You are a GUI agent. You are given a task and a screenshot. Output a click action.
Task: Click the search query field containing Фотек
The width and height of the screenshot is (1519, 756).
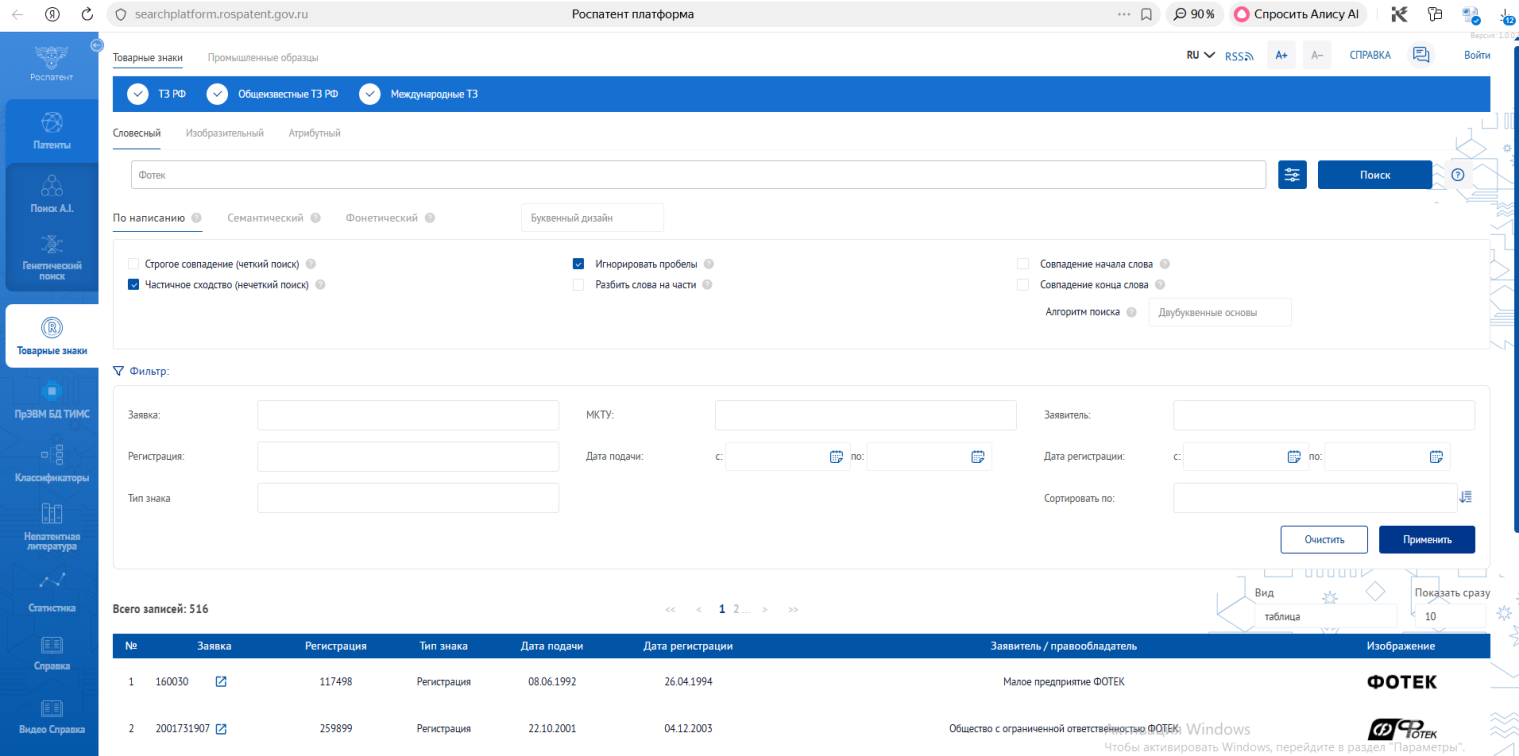pyautogui.click(x=700, y=174)
